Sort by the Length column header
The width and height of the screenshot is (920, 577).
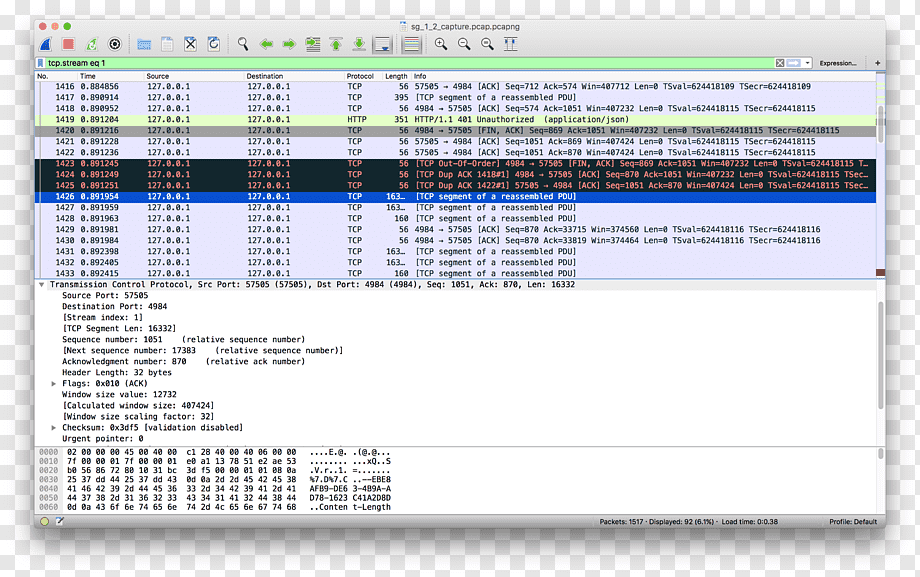[x=396, y=76]
